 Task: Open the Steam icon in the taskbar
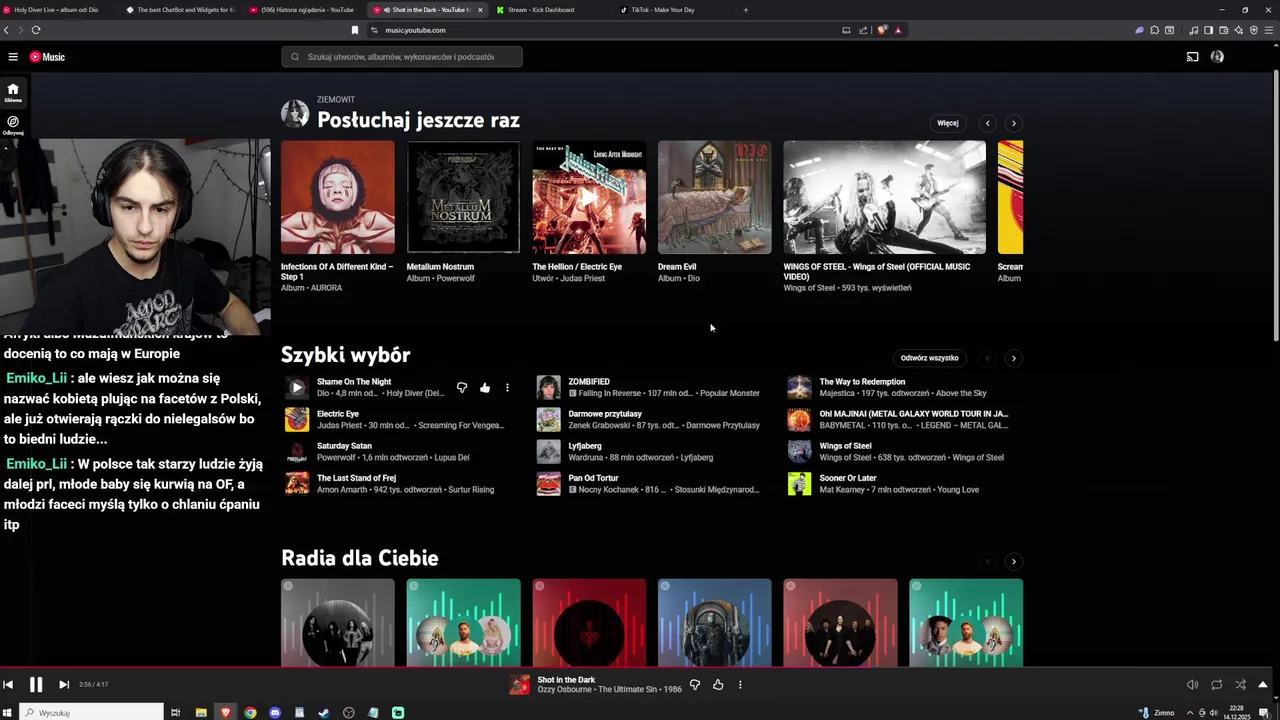tap(323, 713)
